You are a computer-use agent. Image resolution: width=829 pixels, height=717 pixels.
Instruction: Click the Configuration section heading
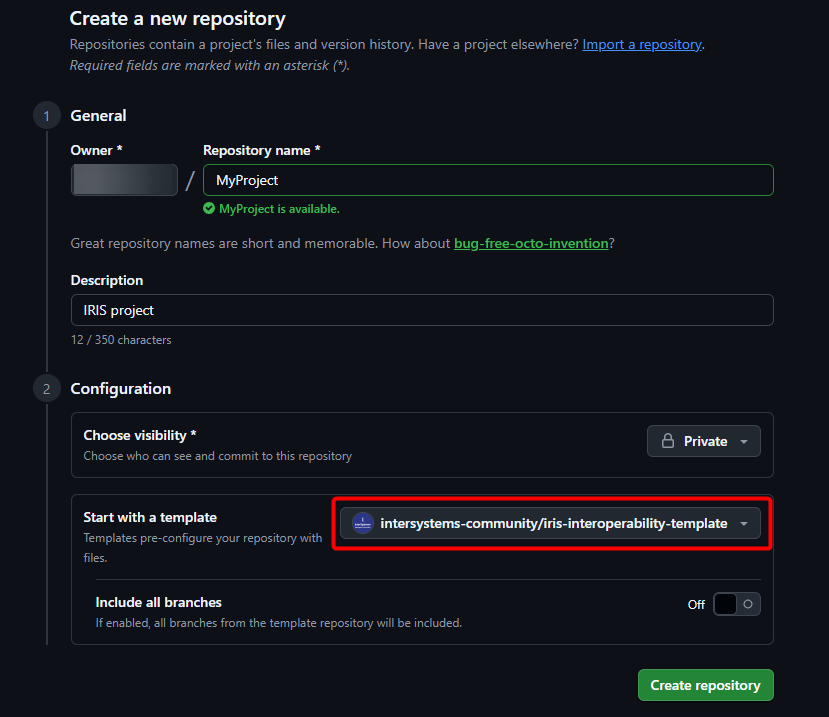(120, 388)
